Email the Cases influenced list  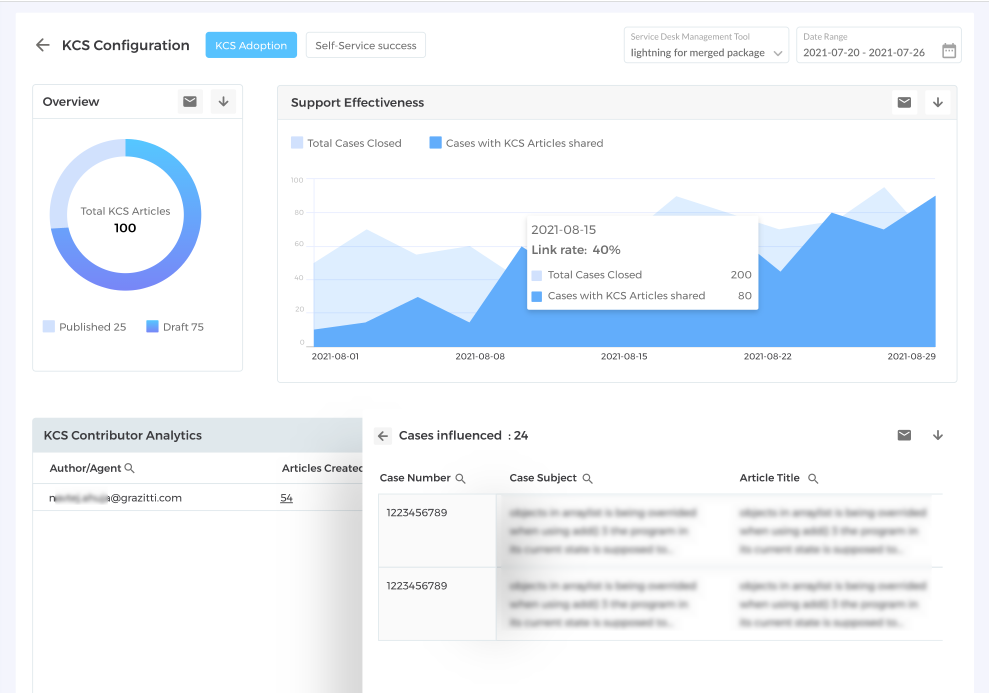[904, 435]
